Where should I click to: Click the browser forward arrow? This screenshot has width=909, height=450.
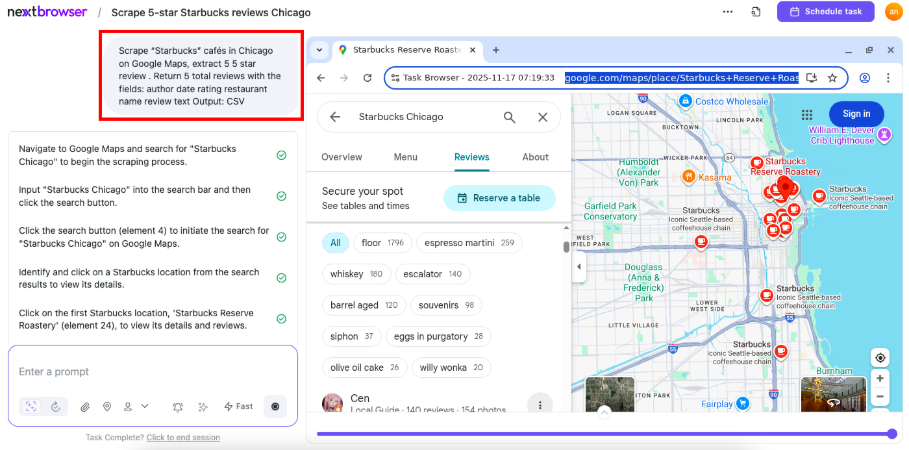[344, 78]
